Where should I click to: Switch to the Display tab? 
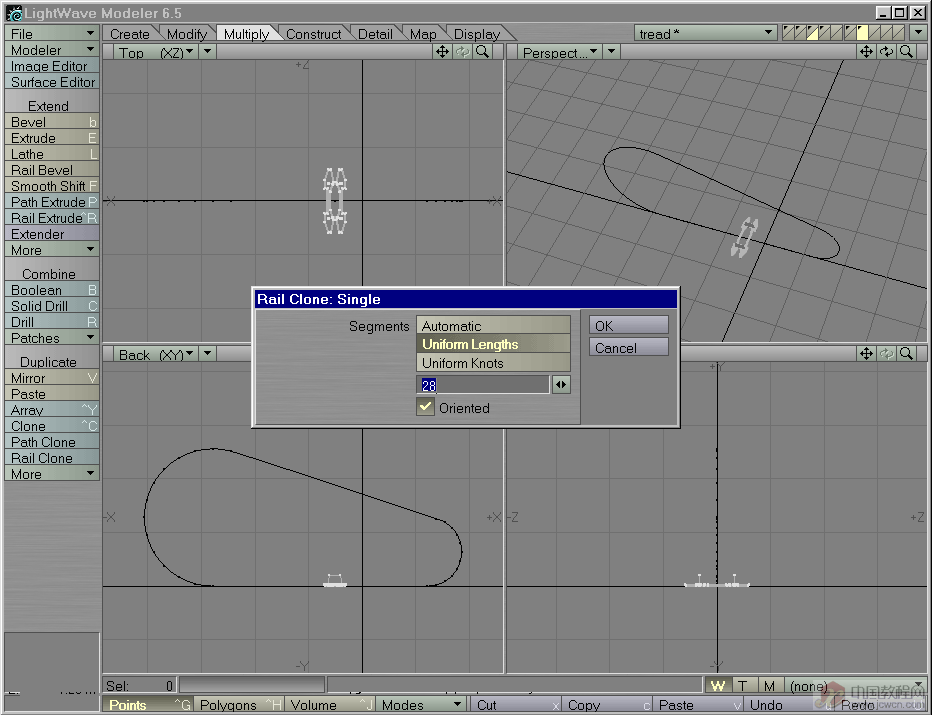tap(476, 34)
